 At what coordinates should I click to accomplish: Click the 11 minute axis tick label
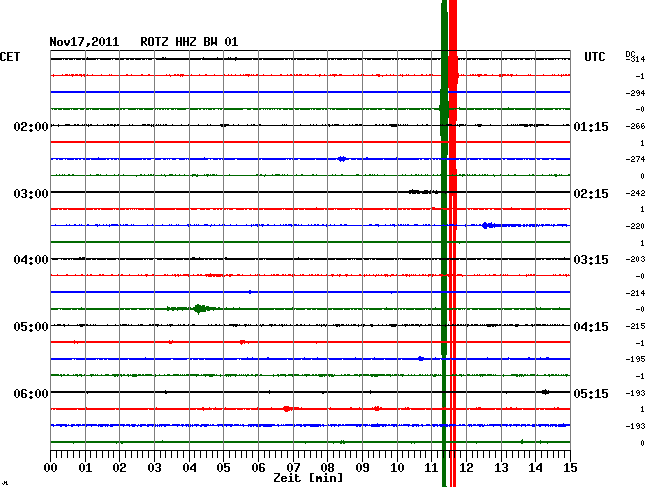[432, 468]
